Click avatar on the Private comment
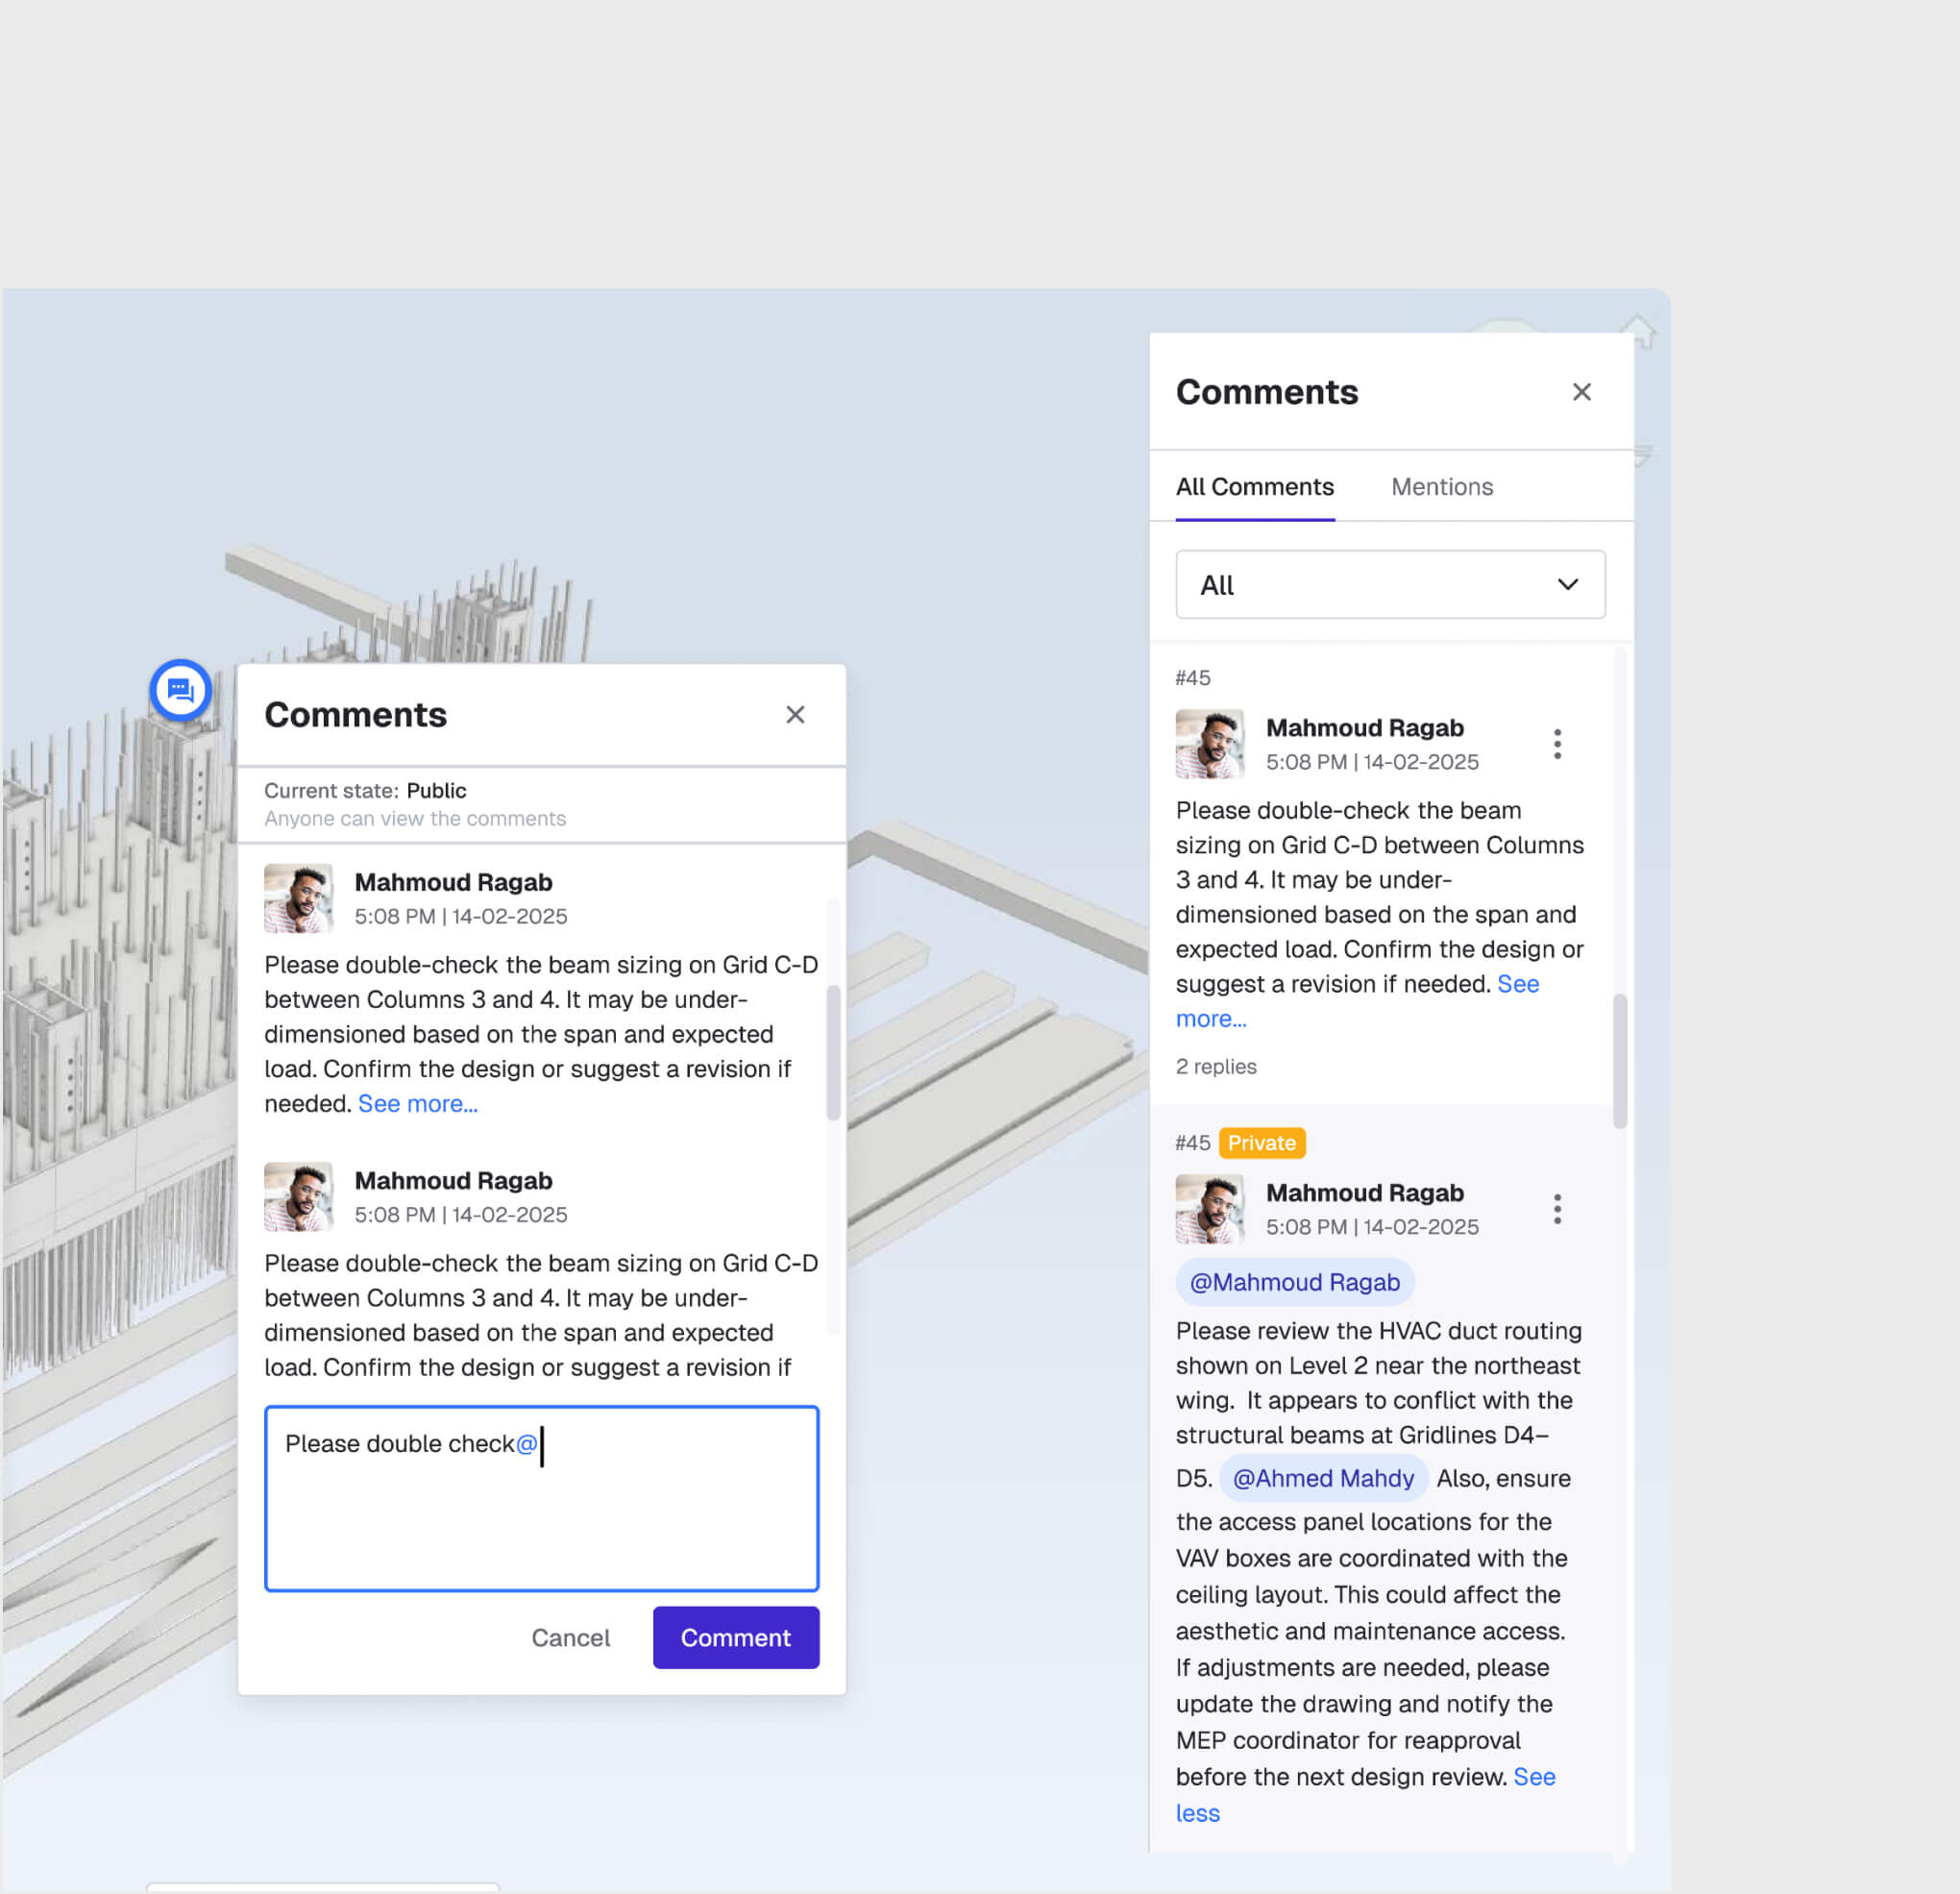 click(1209, 1209)
